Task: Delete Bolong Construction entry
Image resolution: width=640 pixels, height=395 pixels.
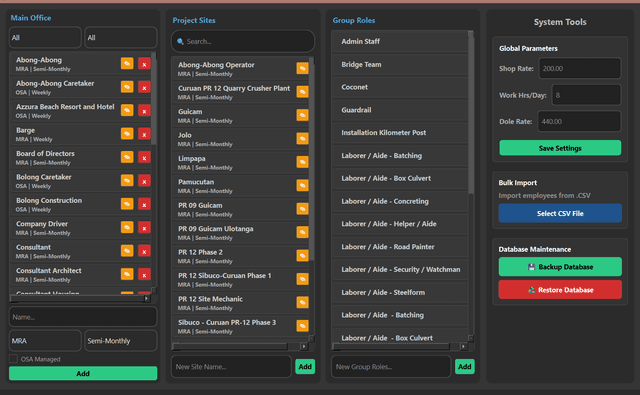Action: click(x=144, y=204)
